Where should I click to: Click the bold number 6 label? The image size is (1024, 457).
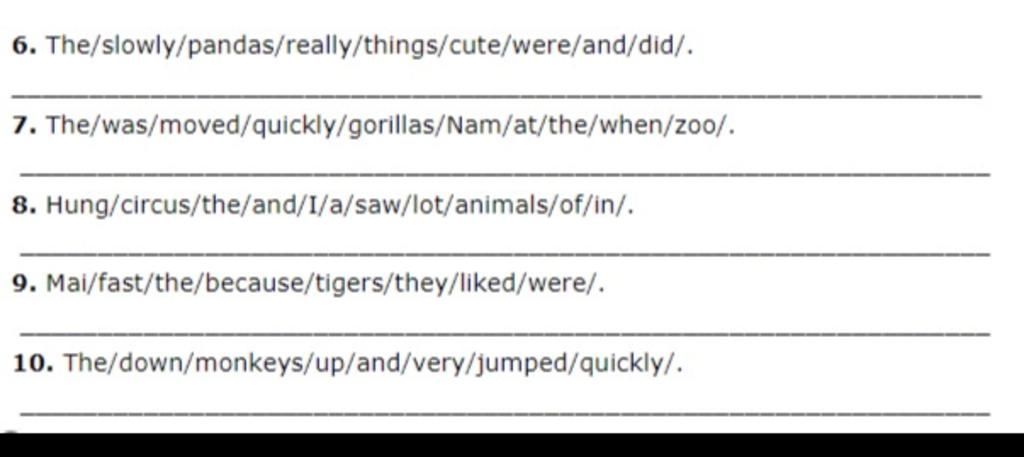[24, 46]
